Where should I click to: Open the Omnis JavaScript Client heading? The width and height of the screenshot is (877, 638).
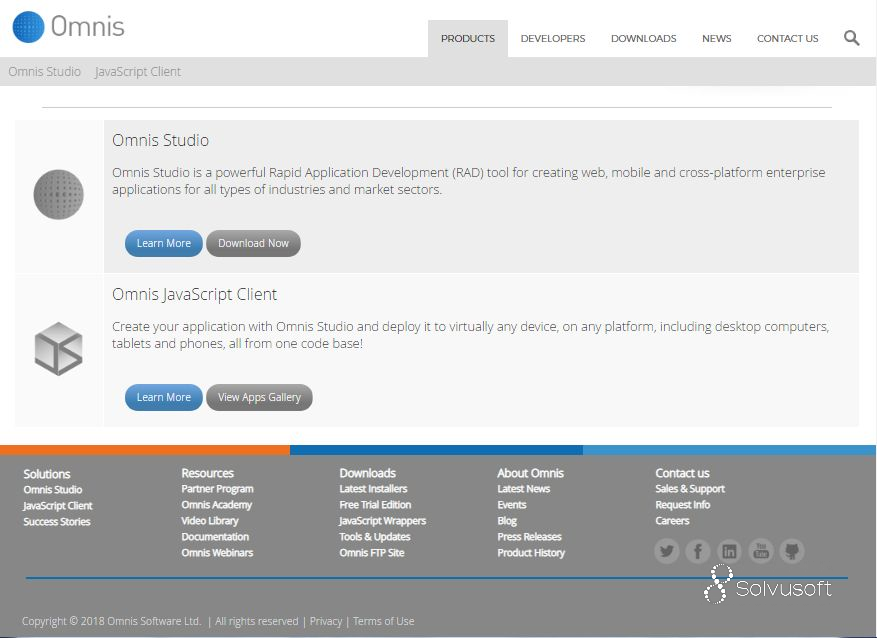click(195, 294)
